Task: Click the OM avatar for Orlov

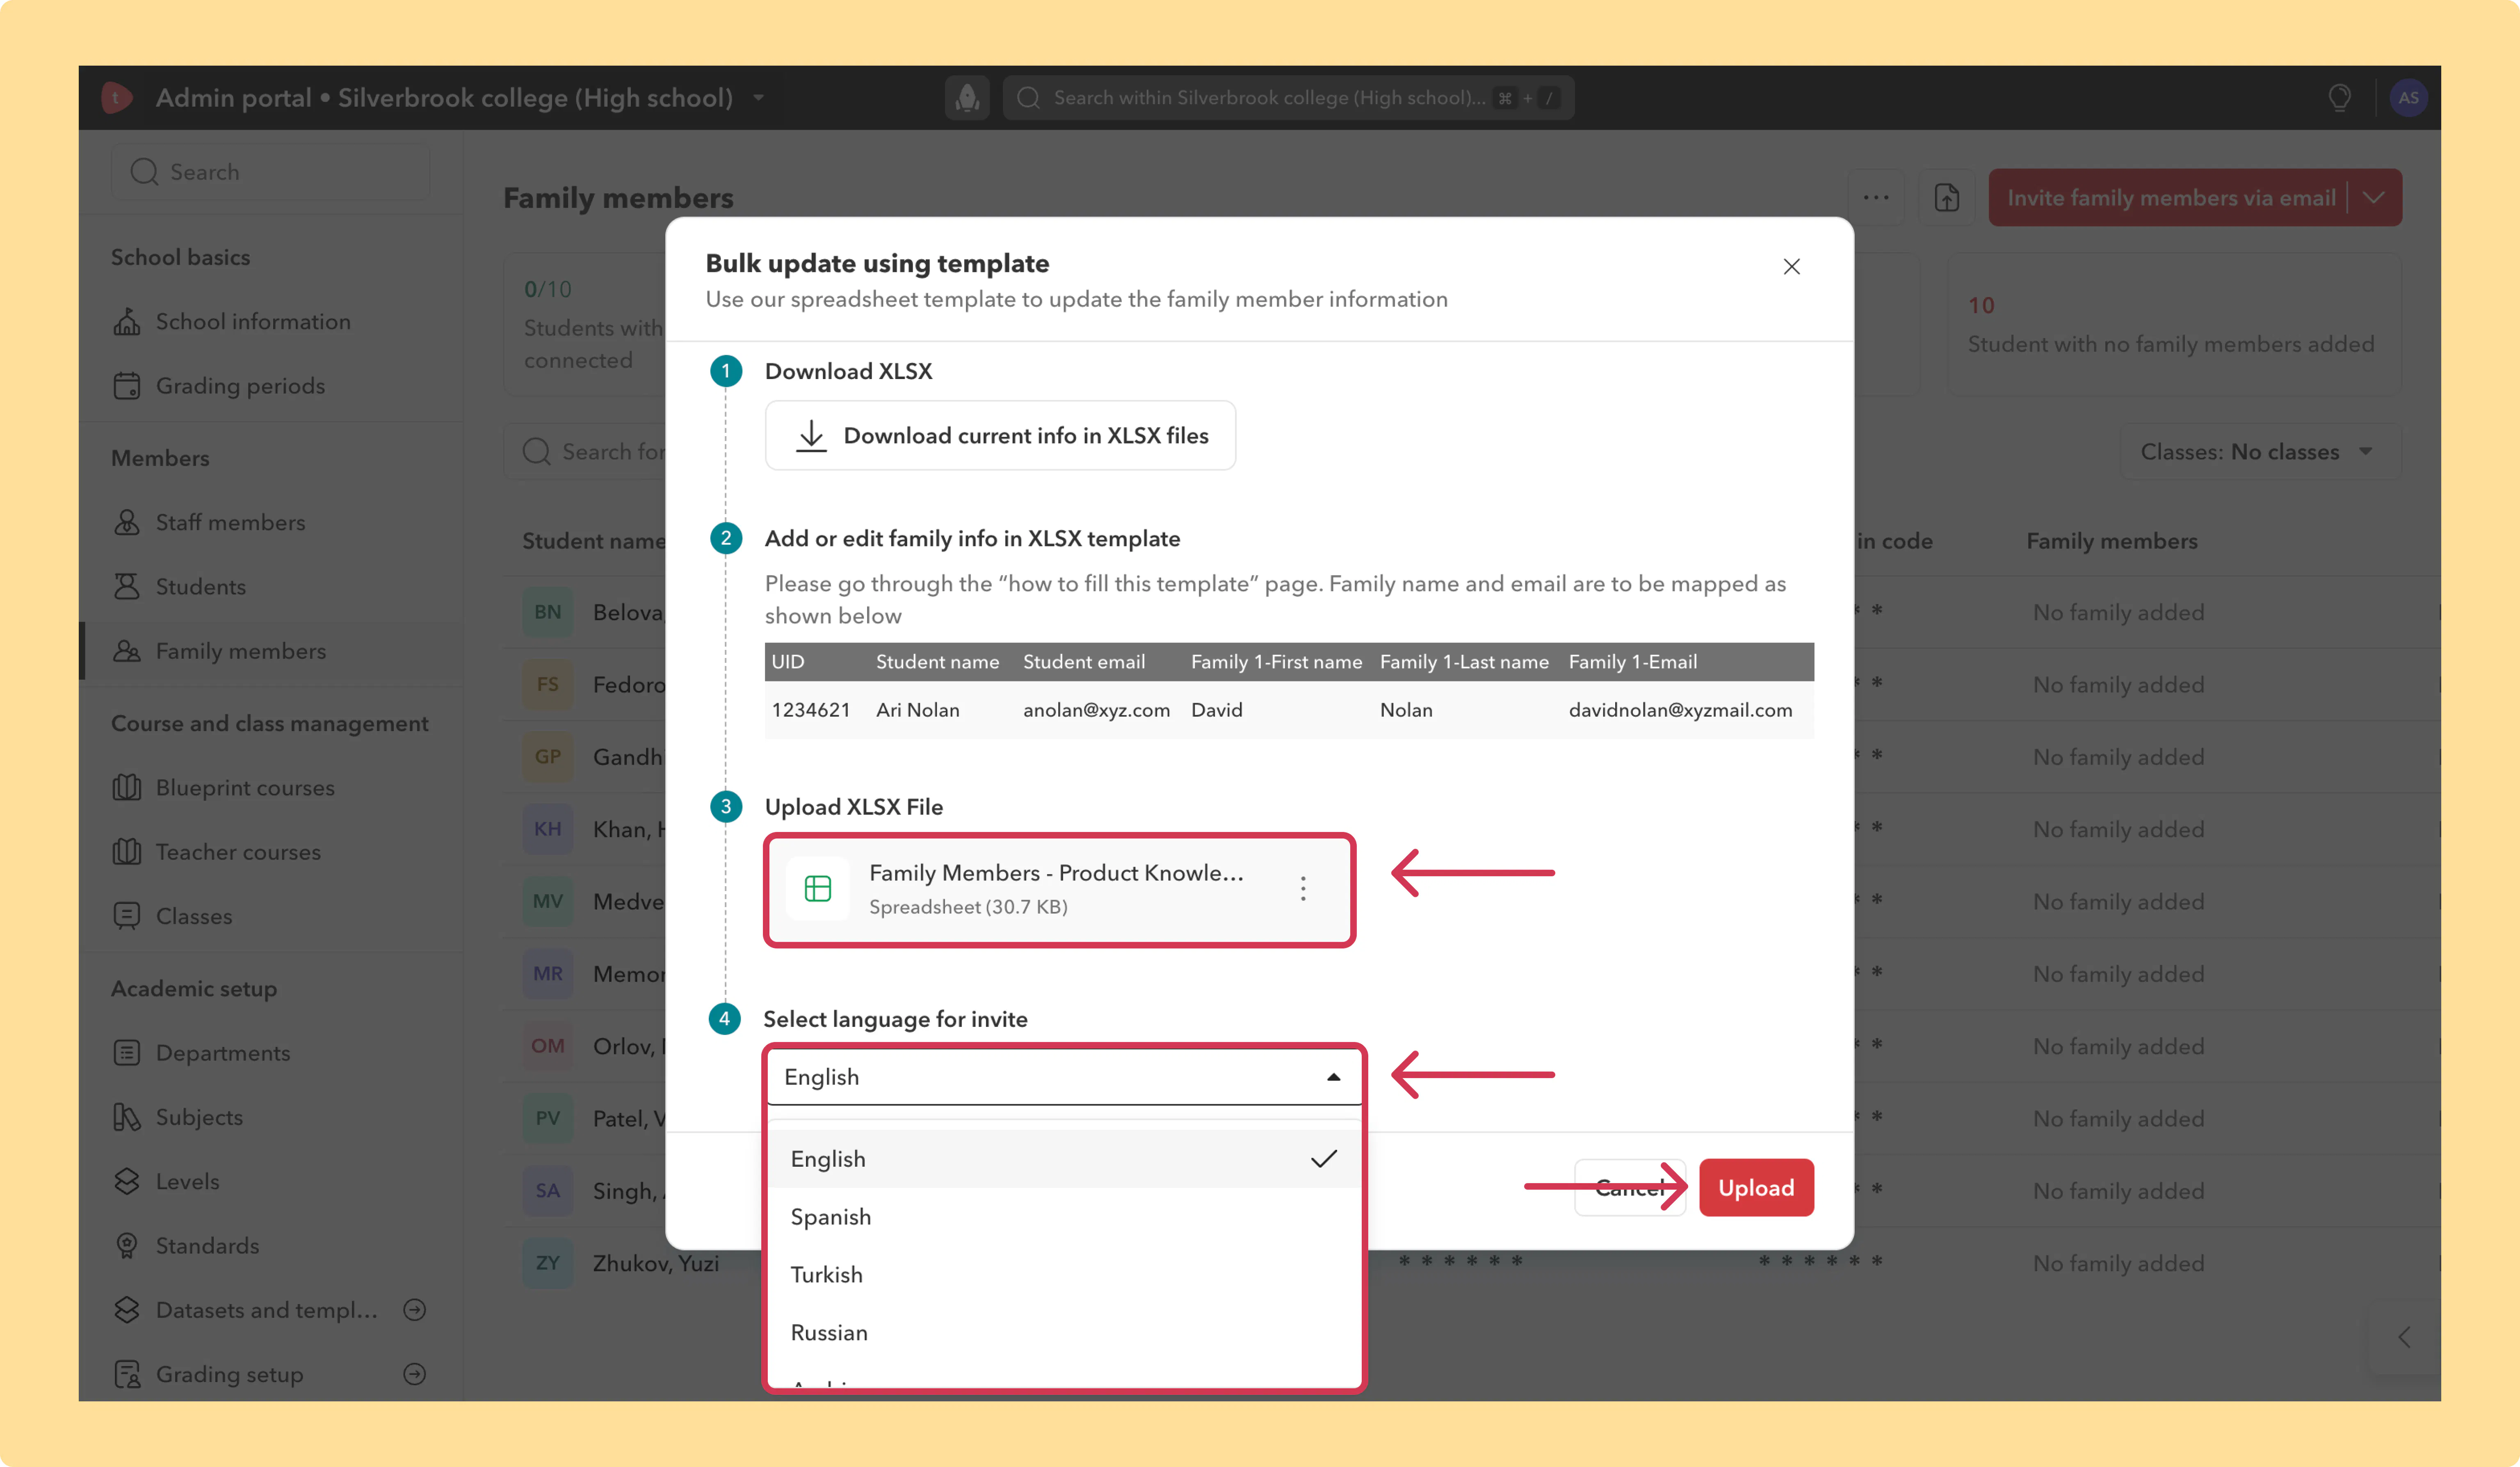Action: (x=548, y=1046)
